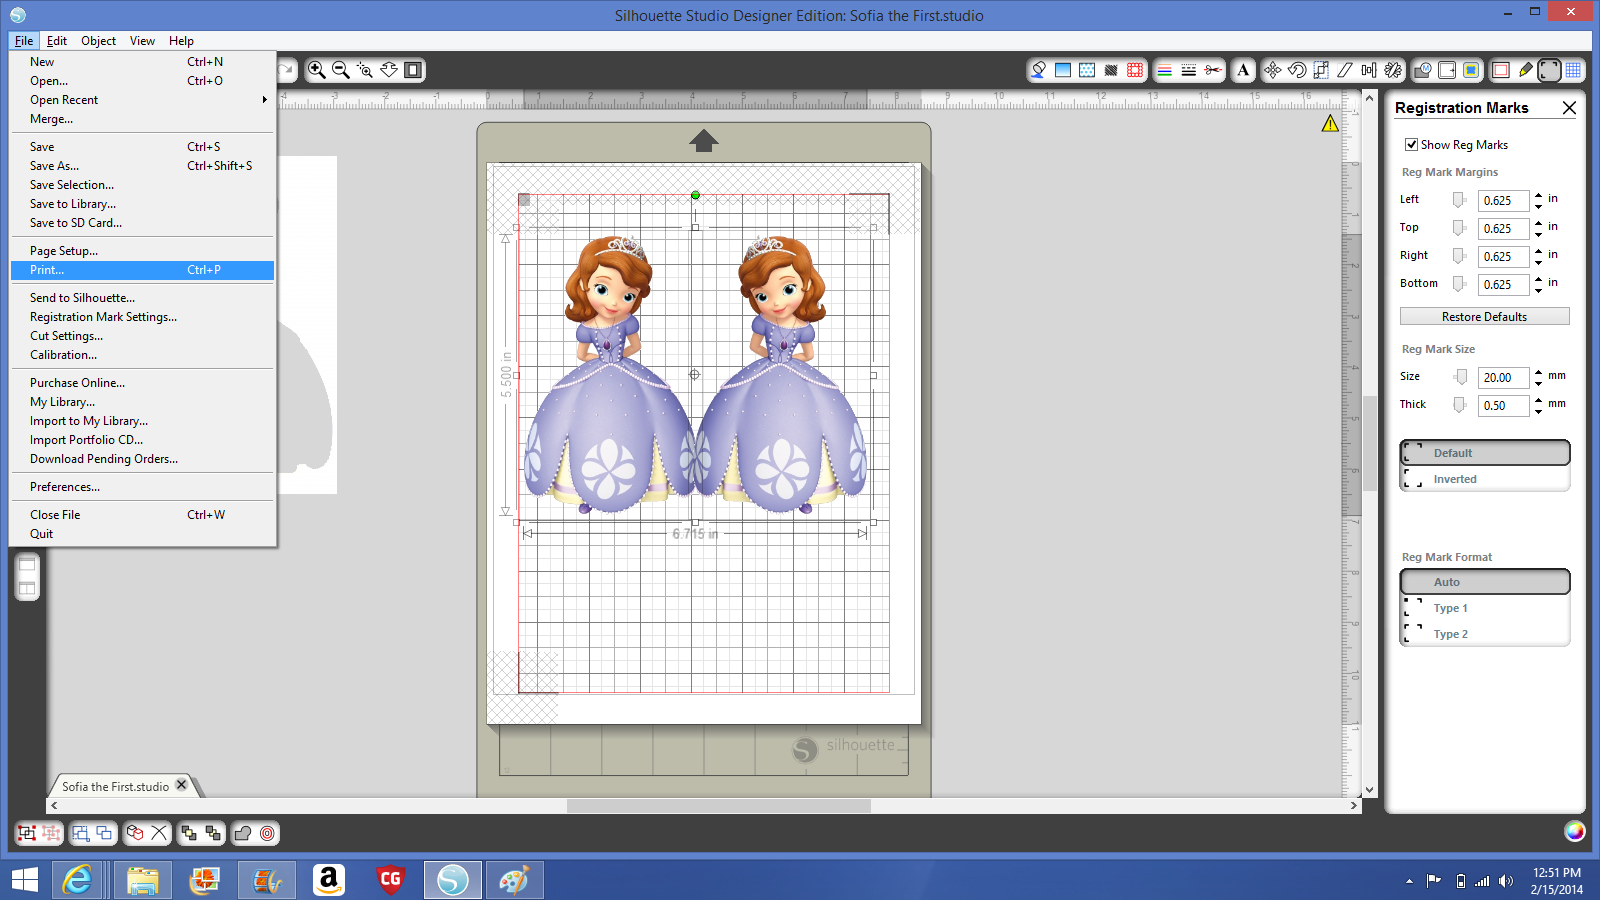Click the Delete X icon in bottom toolbar
1600x900 pixels.
point(159,833)
